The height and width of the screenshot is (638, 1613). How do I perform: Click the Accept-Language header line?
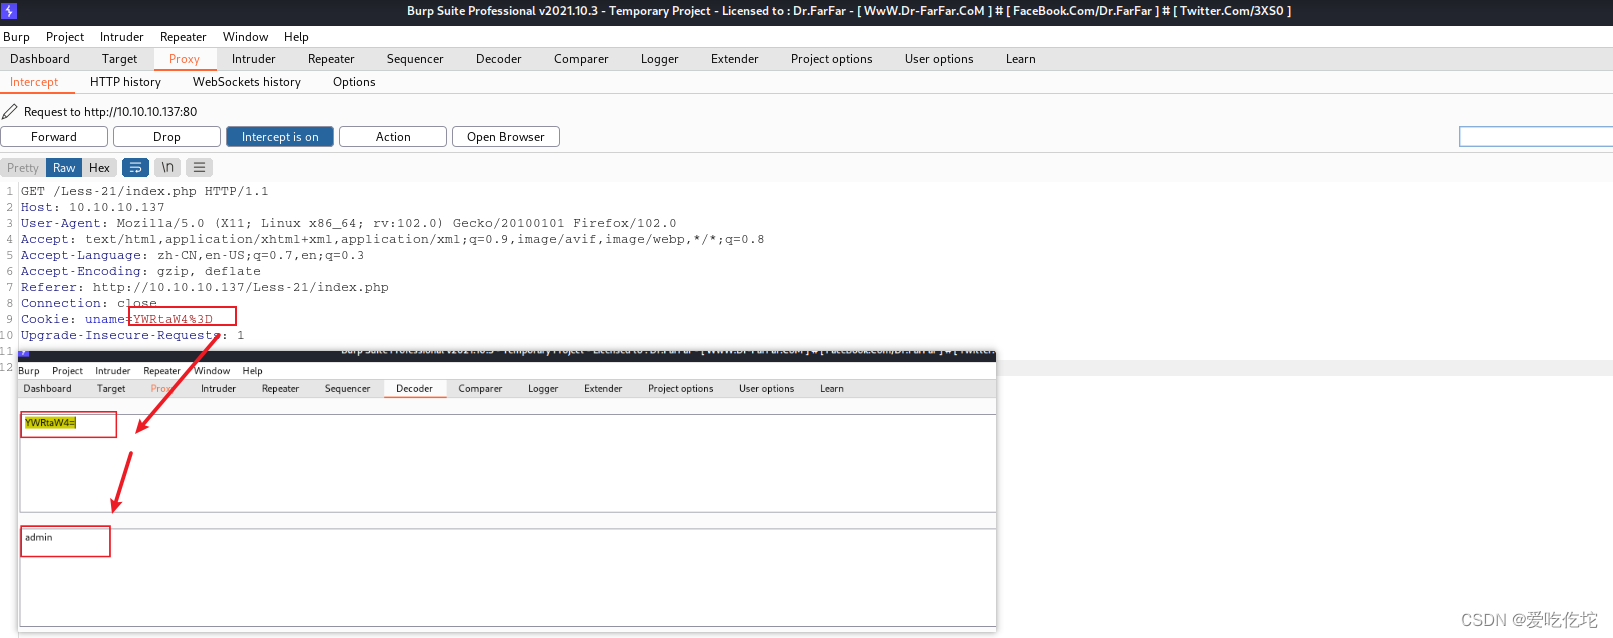193,255
